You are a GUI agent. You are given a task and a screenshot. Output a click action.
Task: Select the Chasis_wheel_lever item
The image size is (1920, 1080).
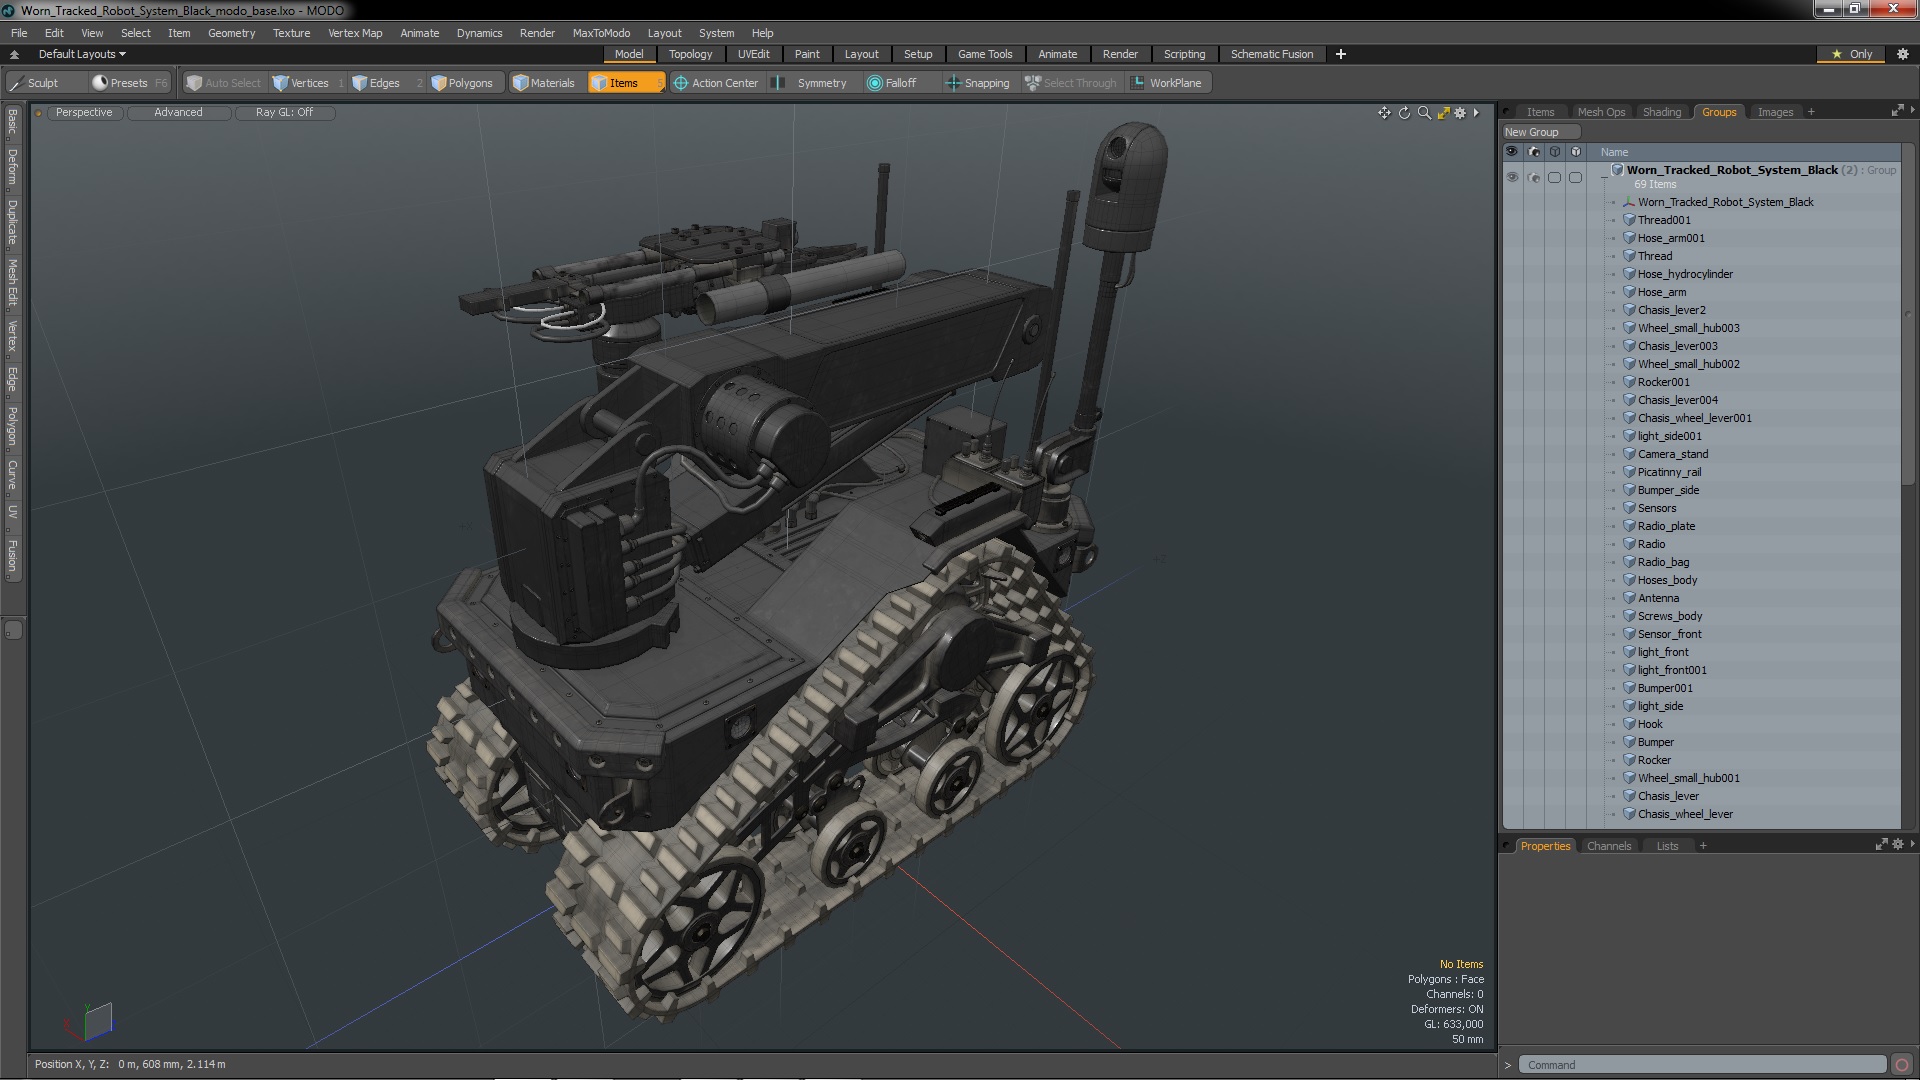[x=1685, y=814]
